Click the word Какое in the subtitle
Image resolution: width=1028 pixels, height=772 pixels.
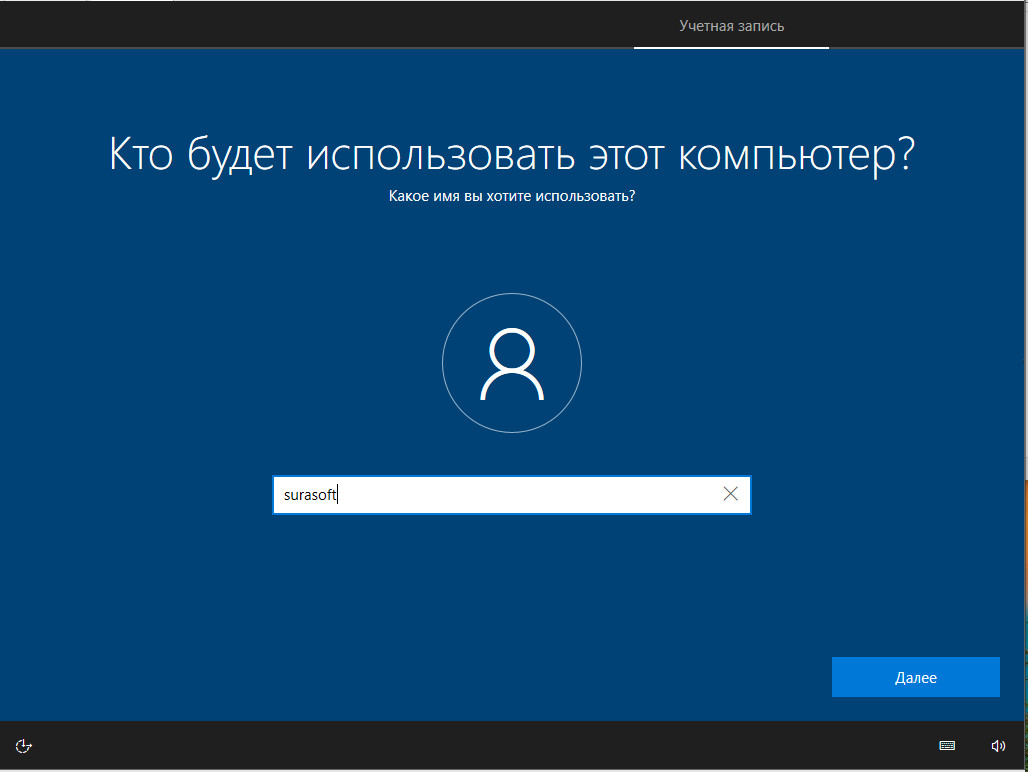pos(408,196)
